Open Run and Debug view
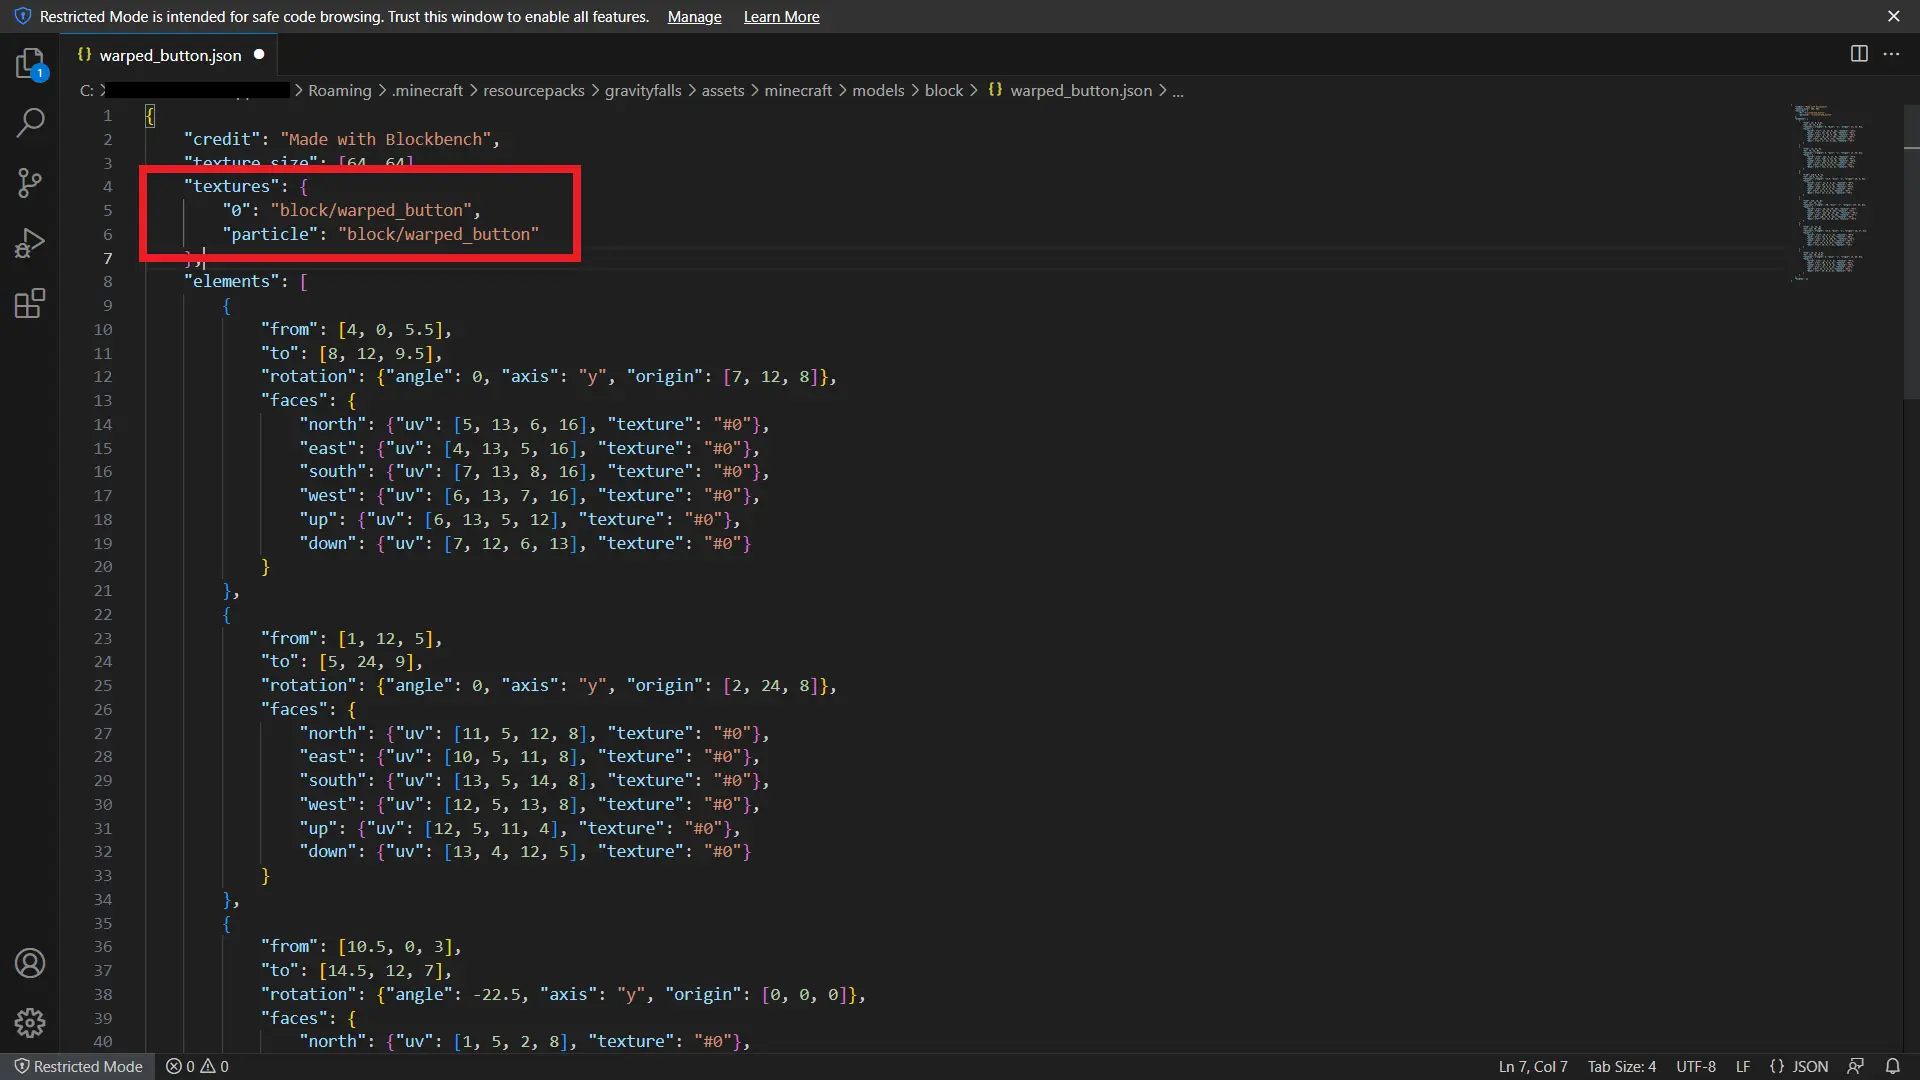Viewport: 1920px width, 1080px height. tap(30, 243)
